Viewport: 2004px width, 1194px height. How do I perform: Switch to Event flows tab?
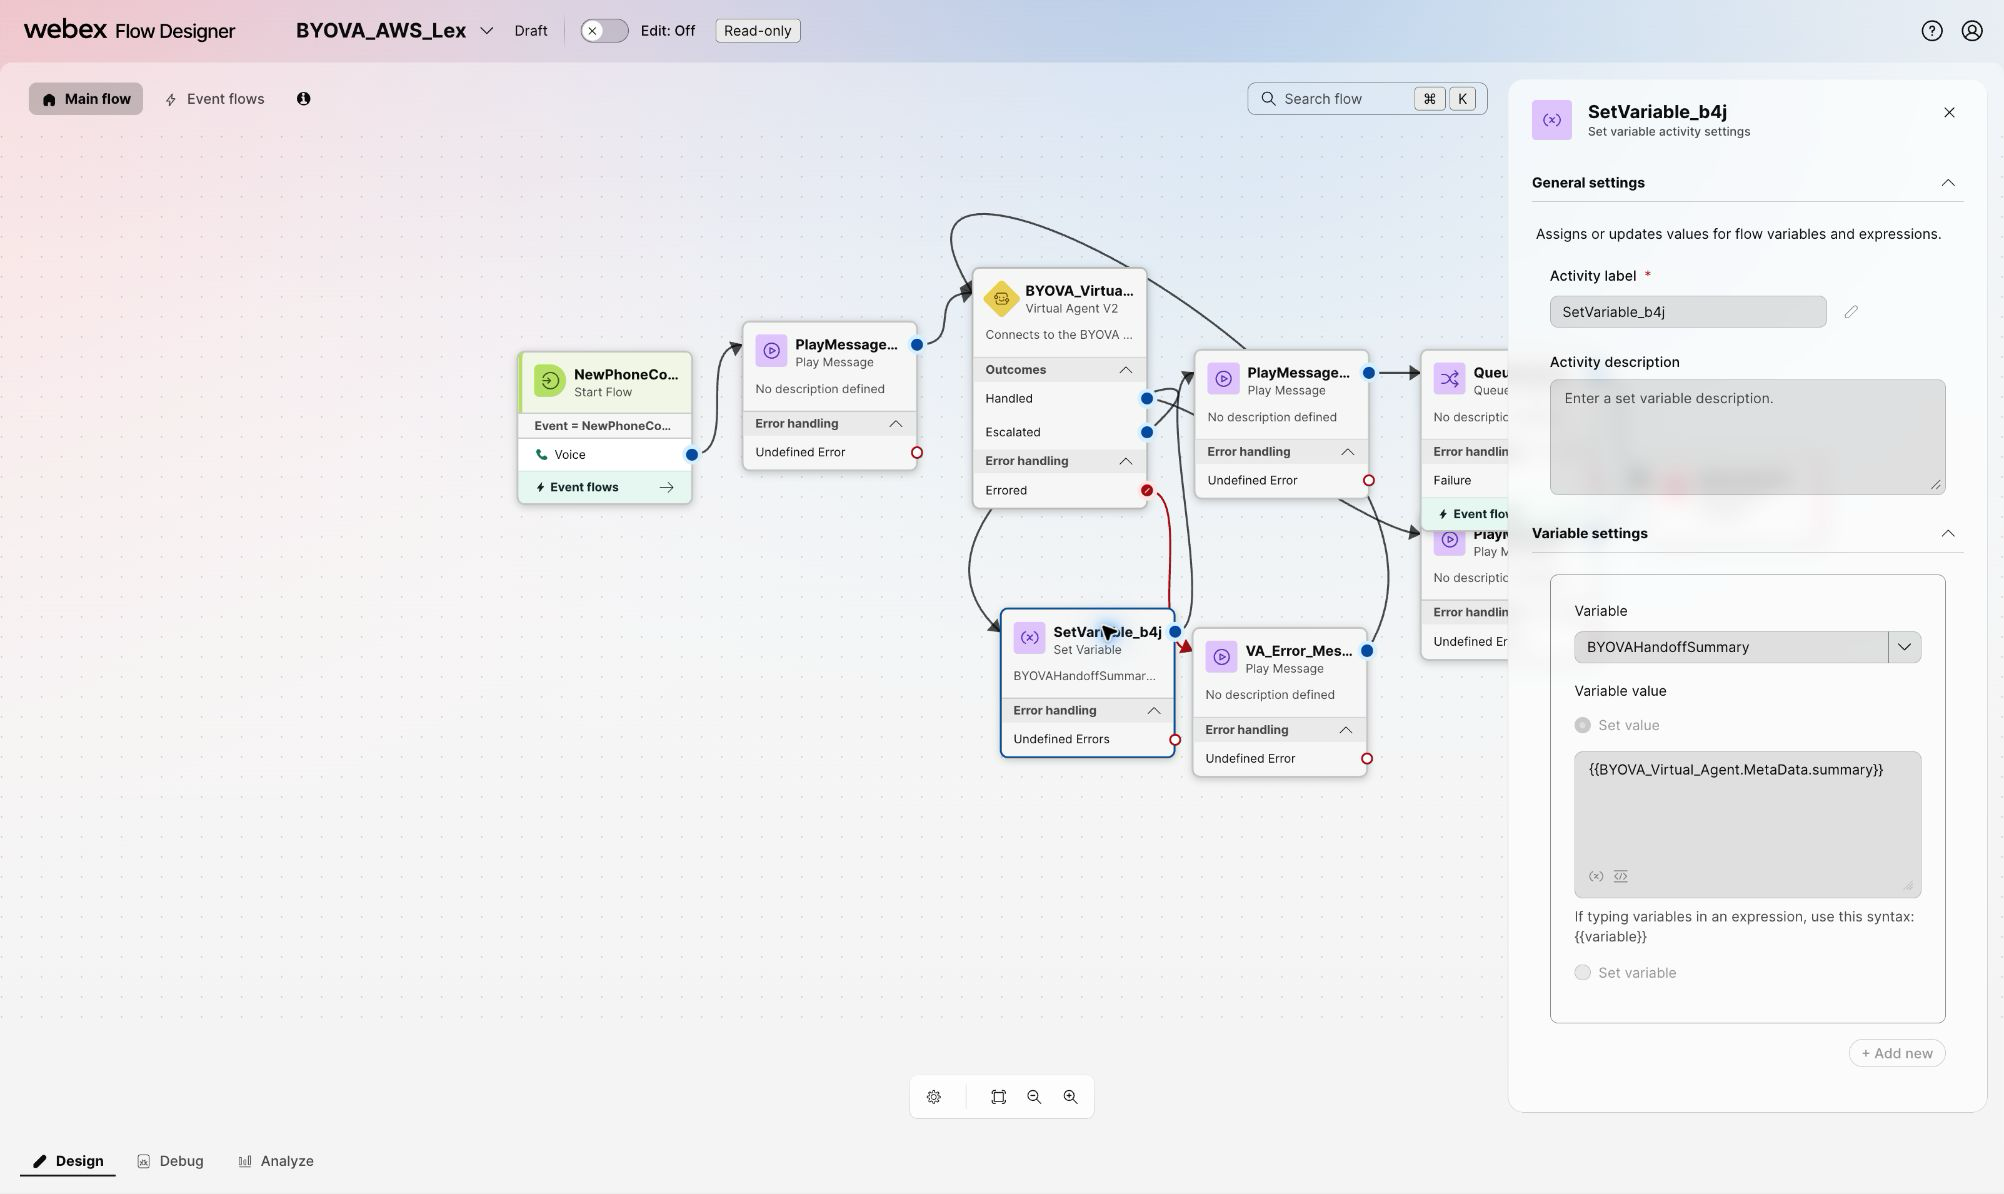click(215, 99)
